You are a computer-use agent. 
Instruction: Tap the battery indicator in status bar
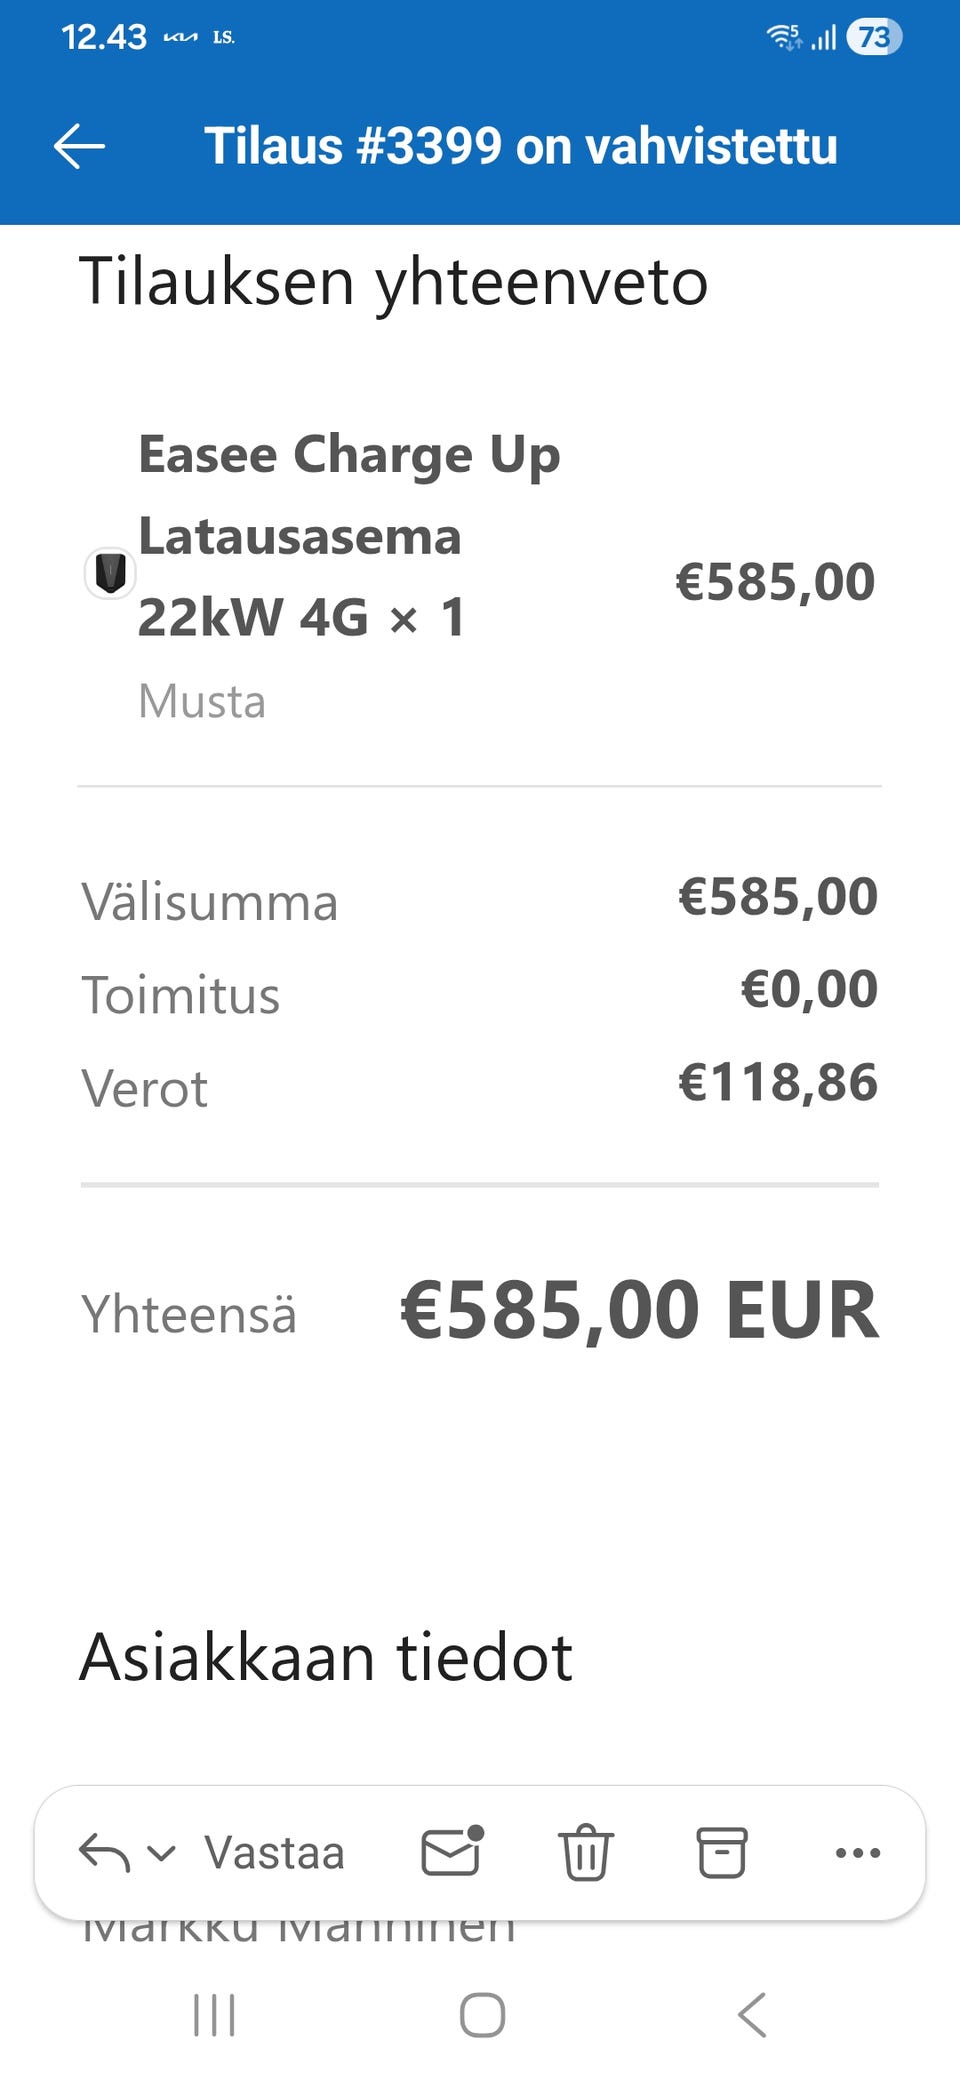point(874,38)
